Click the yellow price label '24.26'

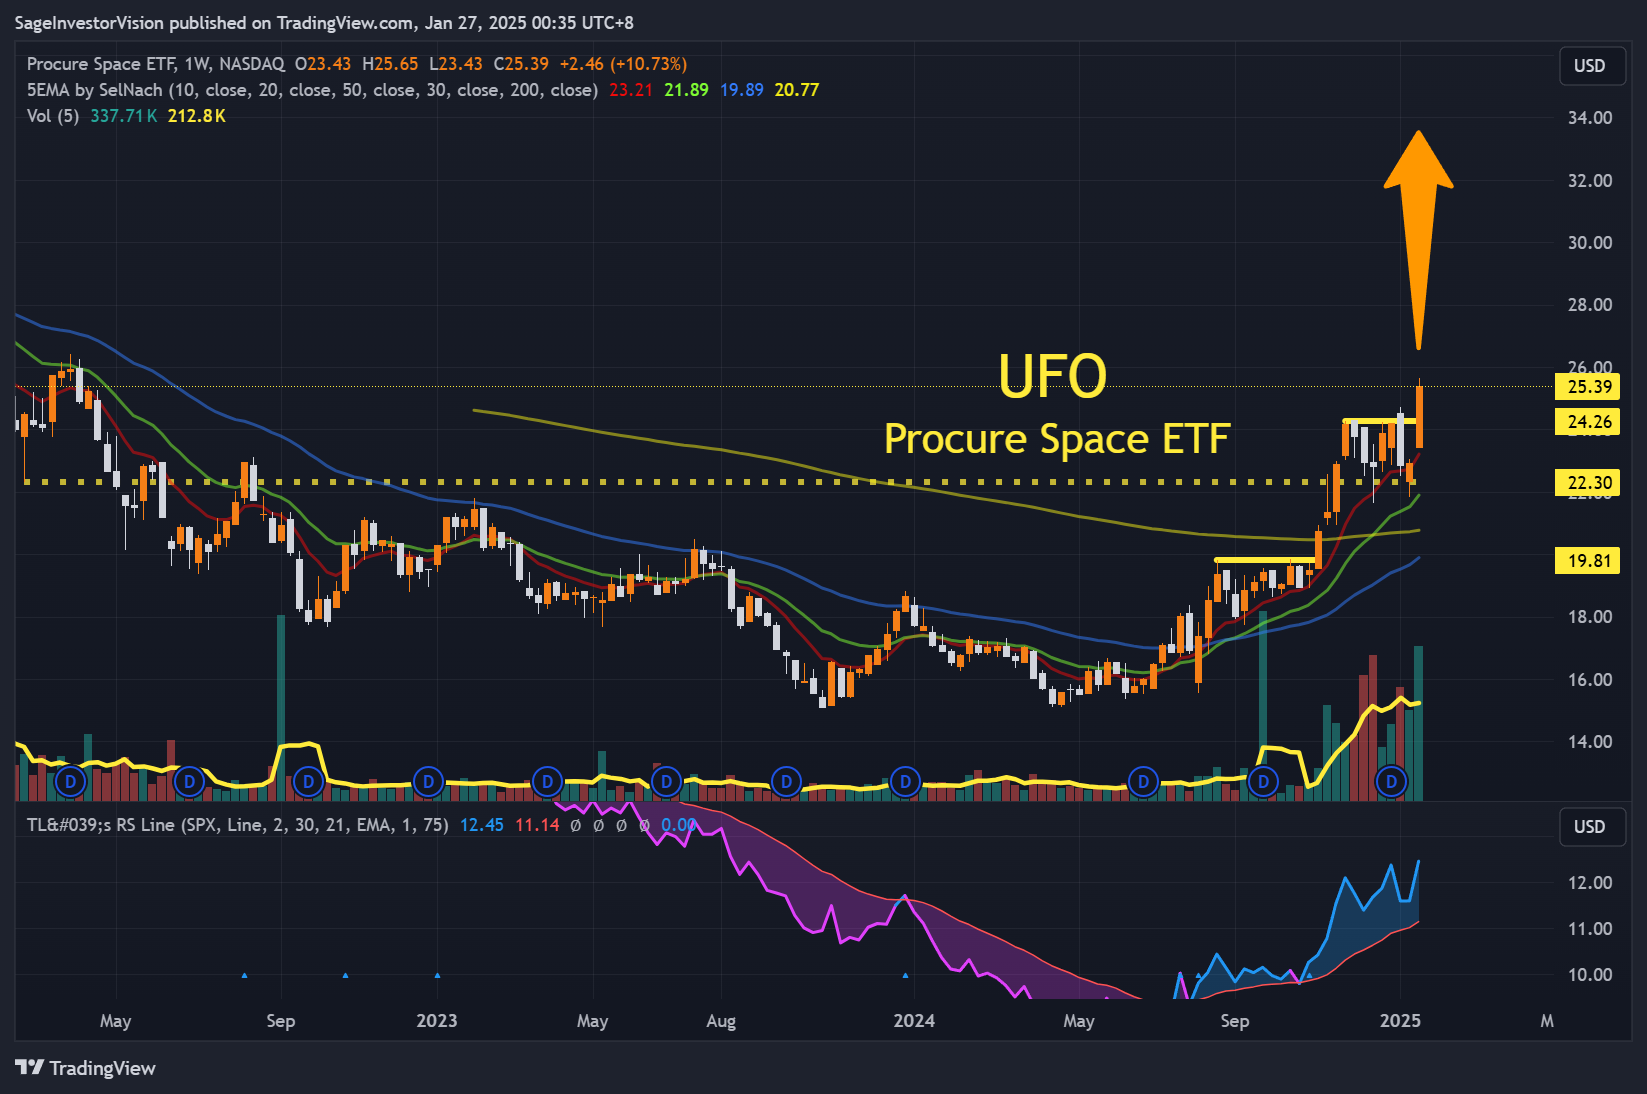(1588, 421)
